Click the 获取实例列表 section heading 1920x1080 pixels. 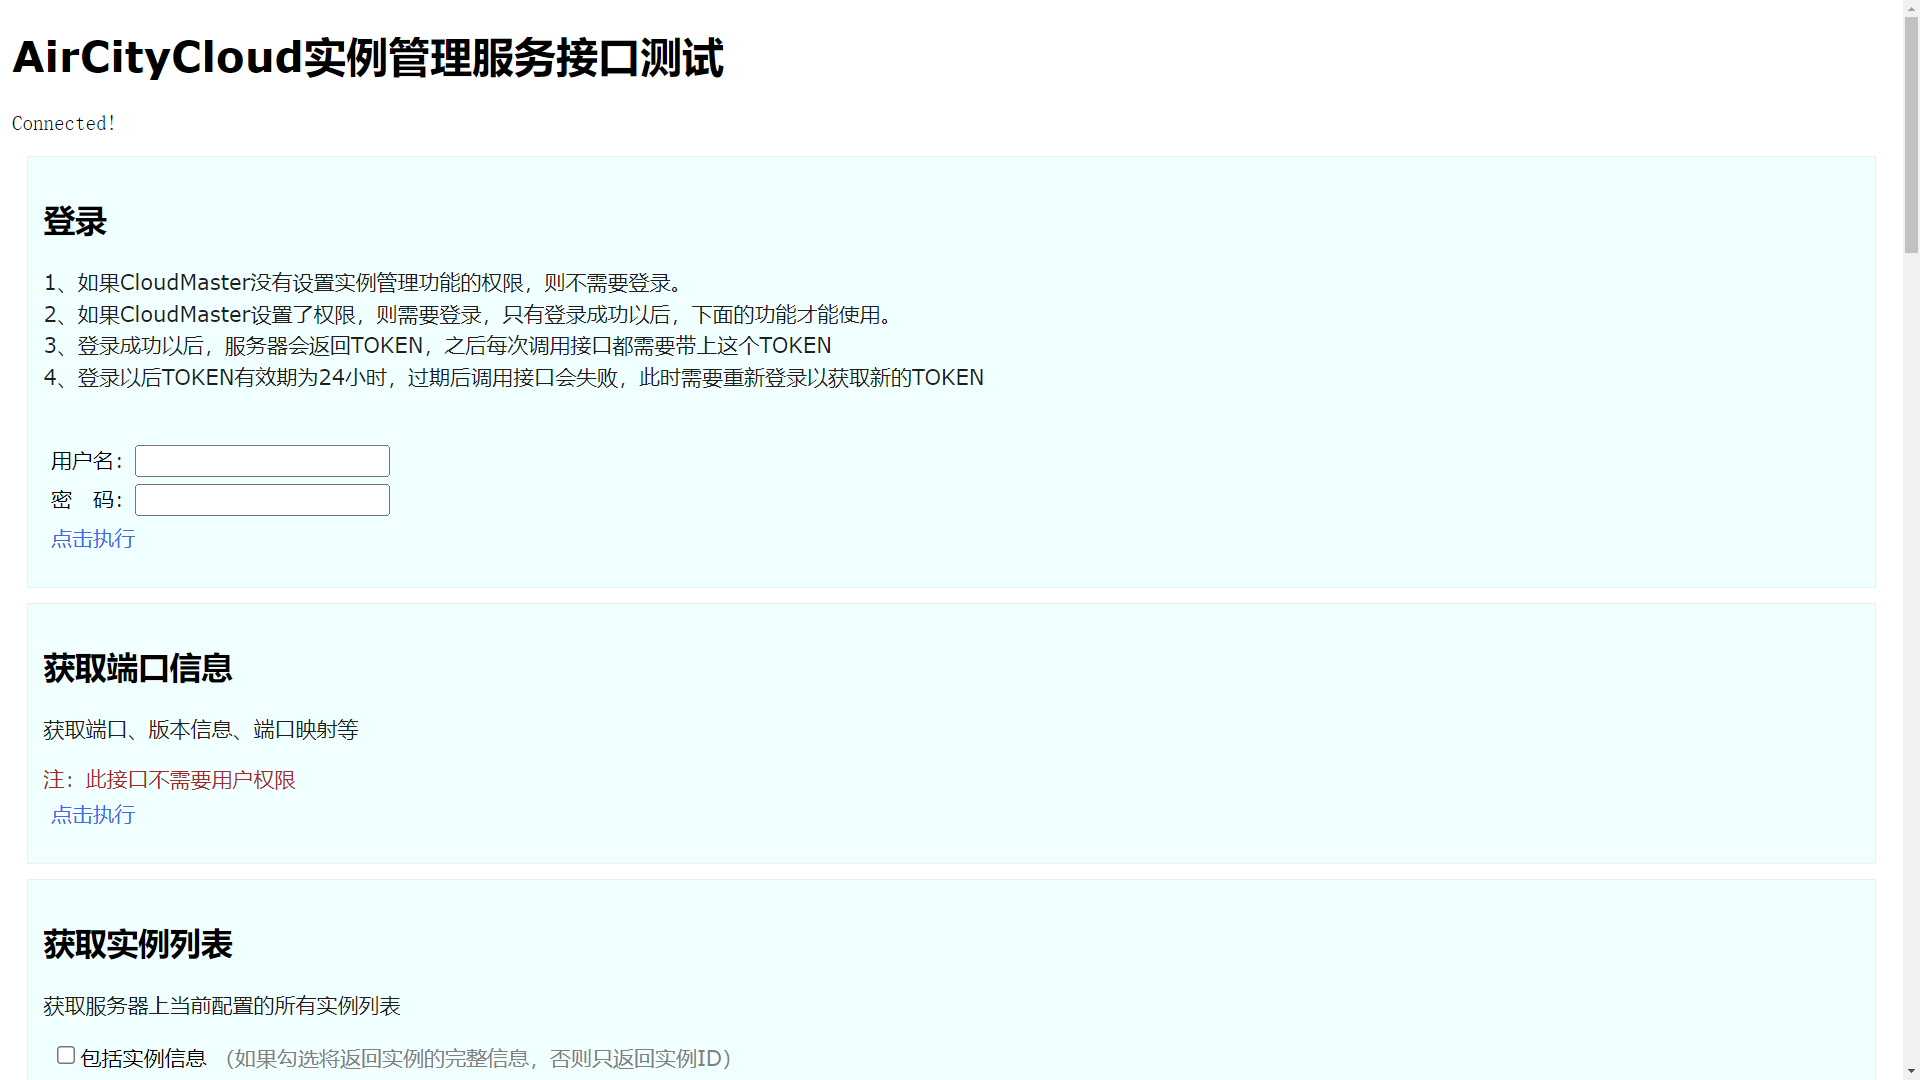(138, 944)
